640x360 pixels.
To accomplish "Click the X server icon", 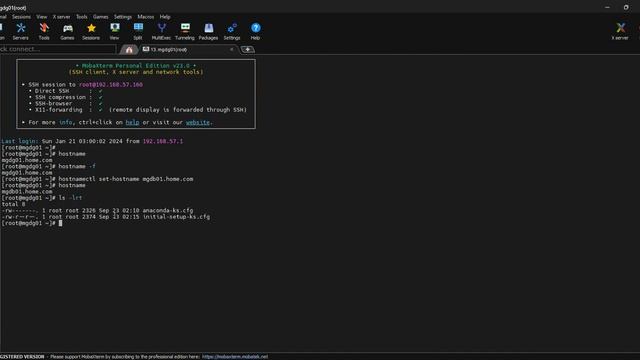I will pyautogui.click(x=620, y=31).
